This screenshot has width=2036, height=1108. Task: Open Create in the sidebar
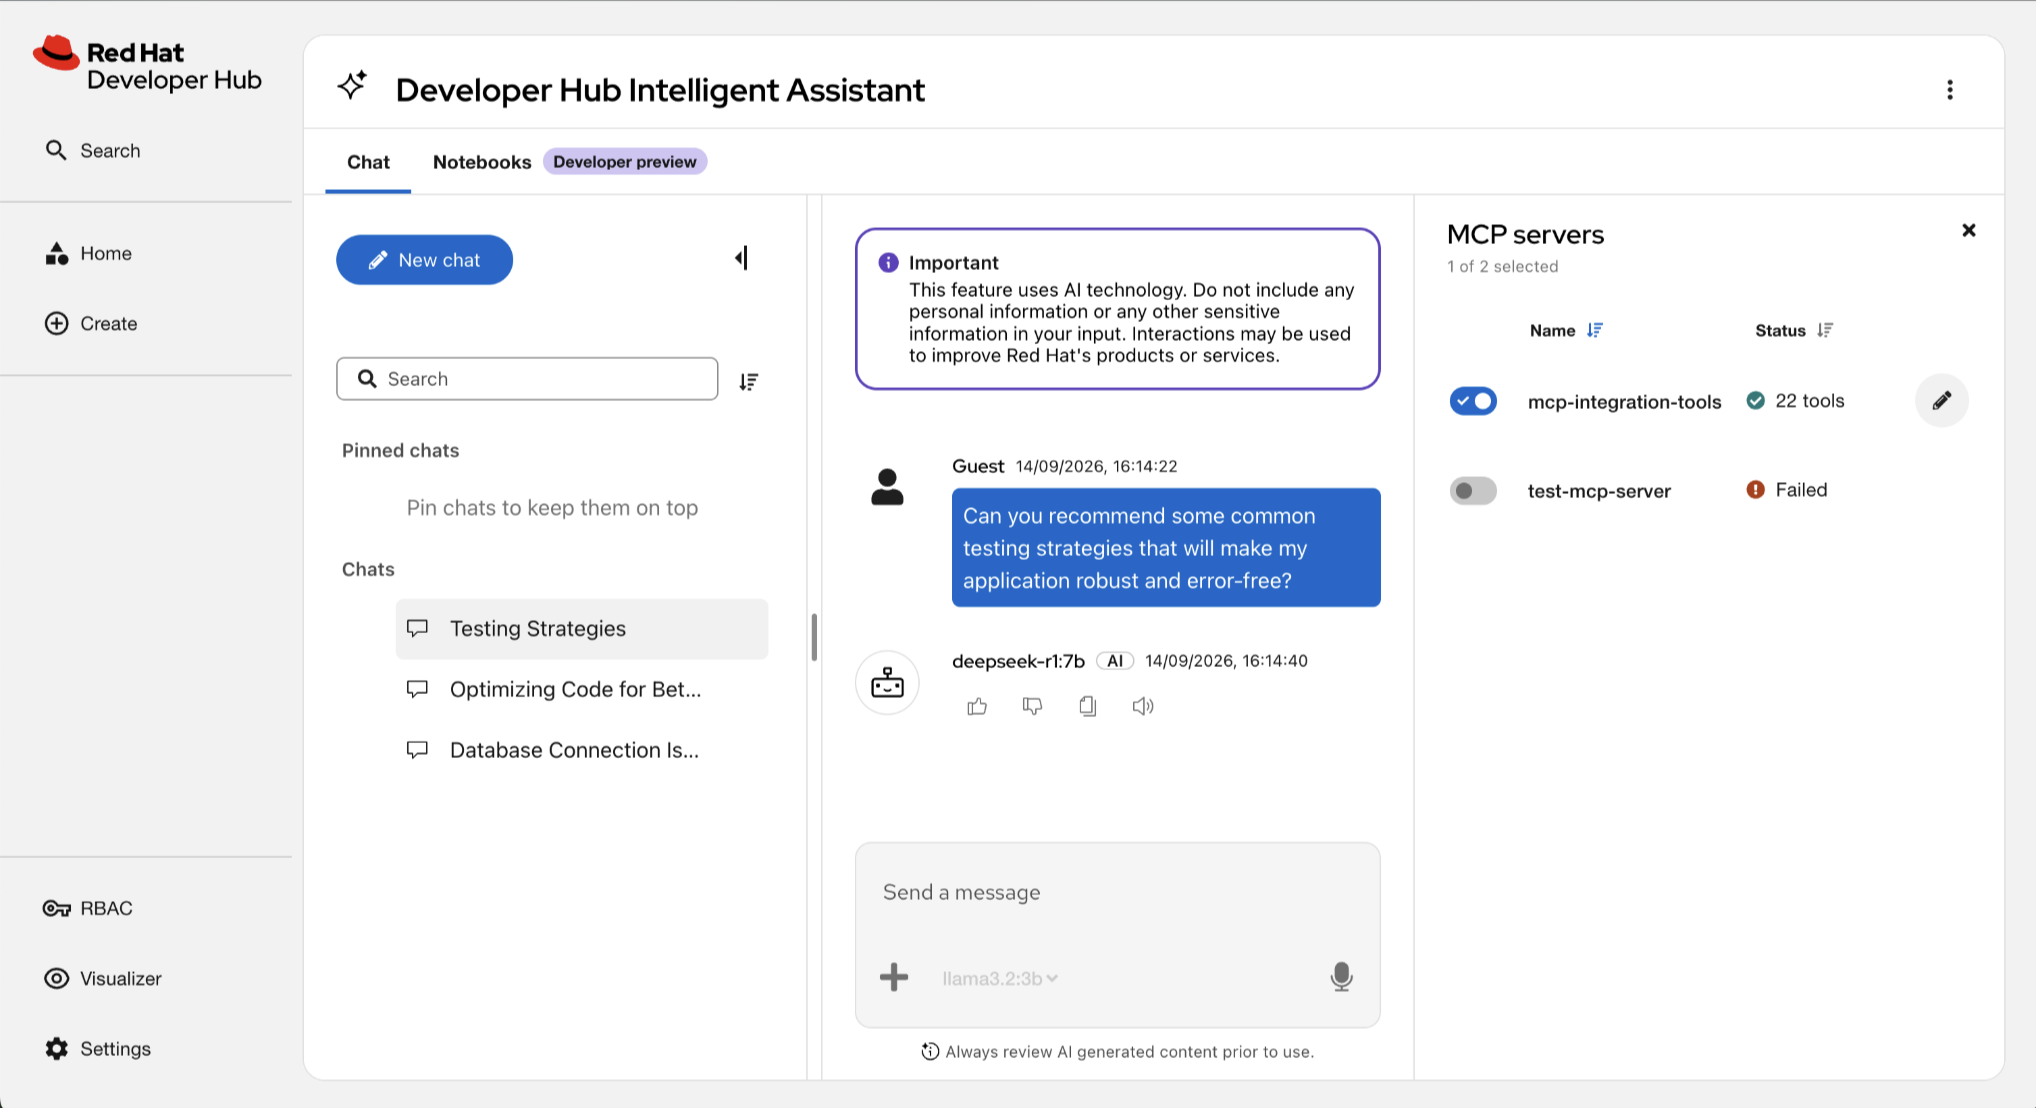click(x=91, y=324)
